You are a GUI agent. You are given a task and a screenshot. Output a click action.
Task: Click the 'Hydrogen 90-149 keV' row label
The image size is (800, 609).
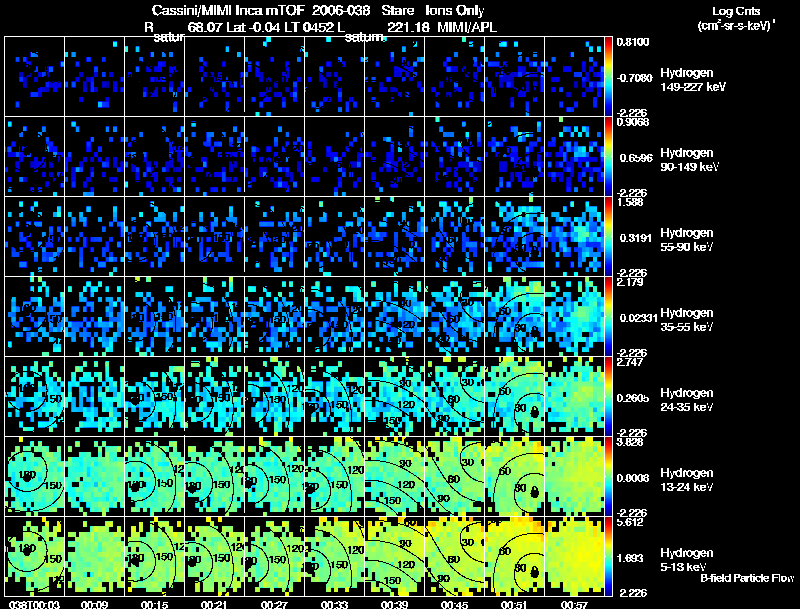[x=689, y=160]
